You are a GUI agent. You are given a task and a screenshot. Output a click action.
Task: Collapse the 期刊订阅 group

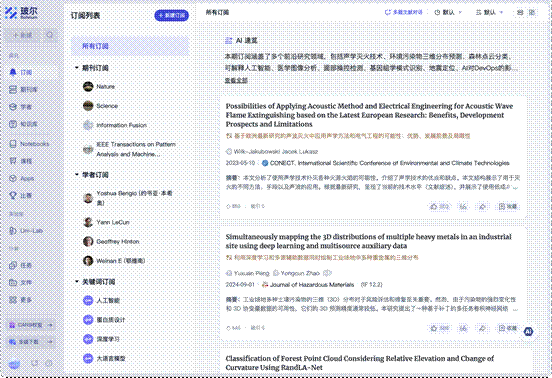[77, 68]
